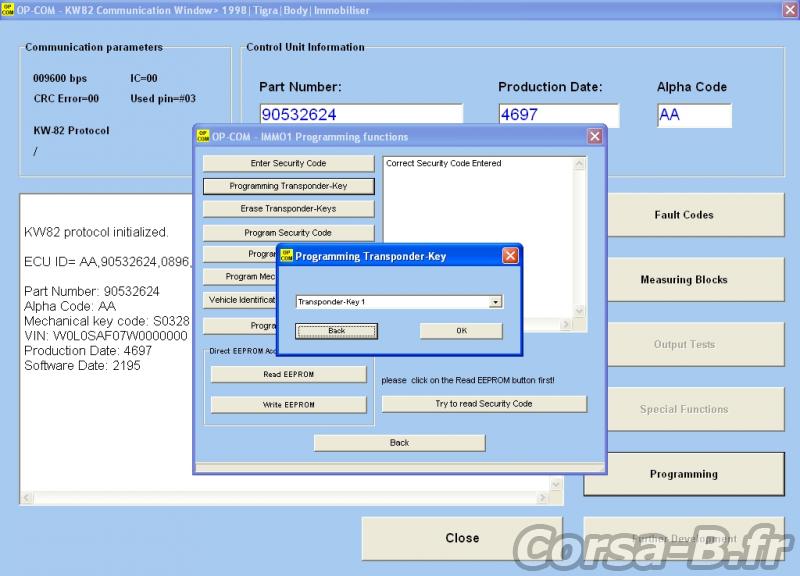
Task: Click Try to read Security Code button
Action: [x=484, y=404]
